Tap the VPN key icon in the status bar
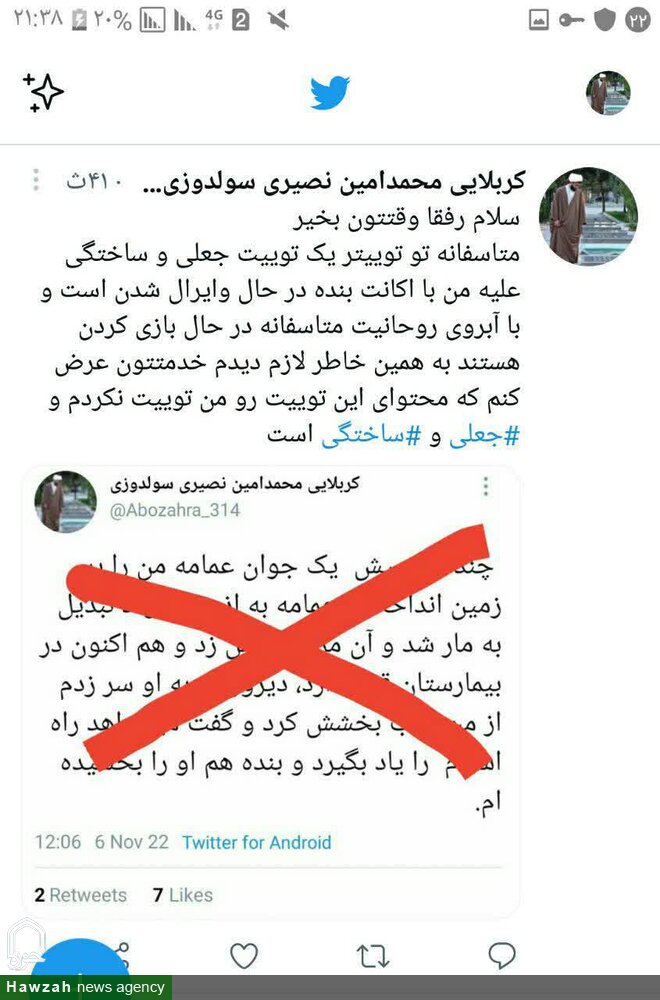The width and height of the screenshot is (660, 1000). [571, 20]
